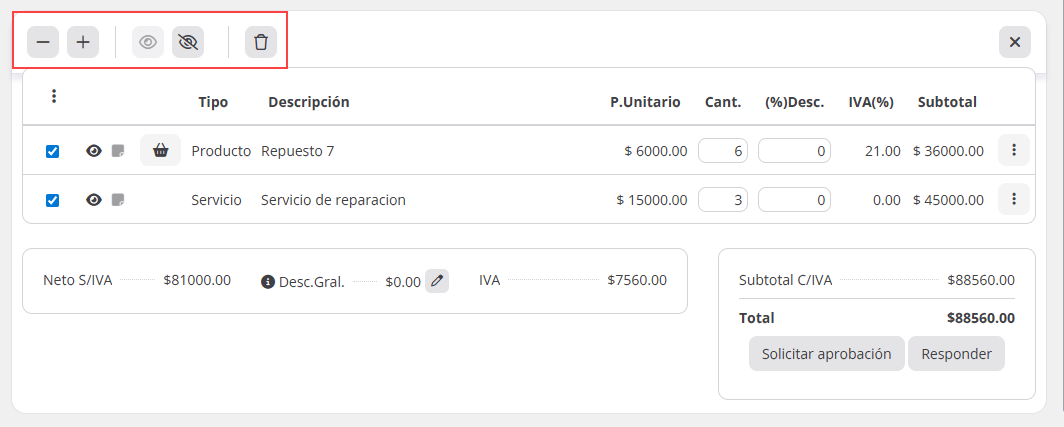Open Repuesto 7 row options menu

tap(1013, 150)
